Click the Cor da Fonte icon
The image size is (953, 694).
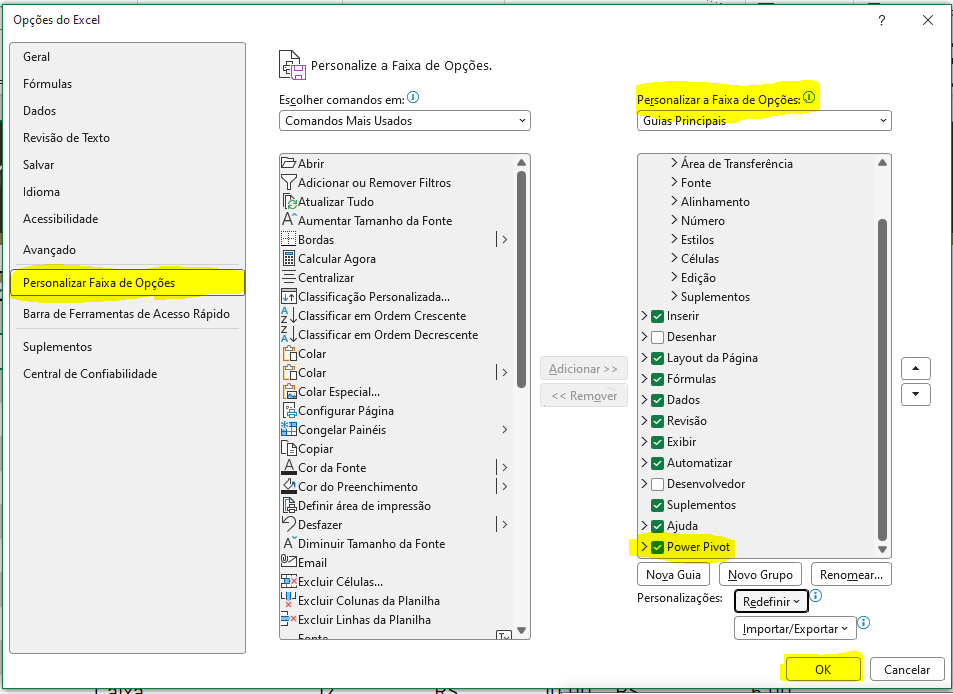click(x=289, y=467)
